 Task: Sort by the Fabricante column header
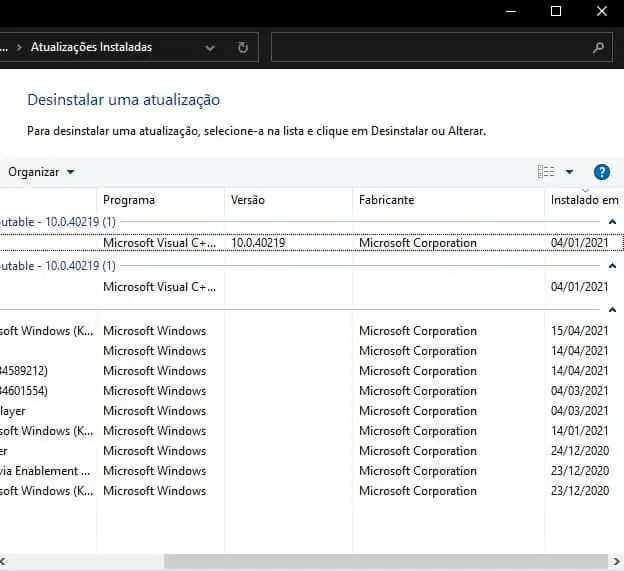(448, 200)
